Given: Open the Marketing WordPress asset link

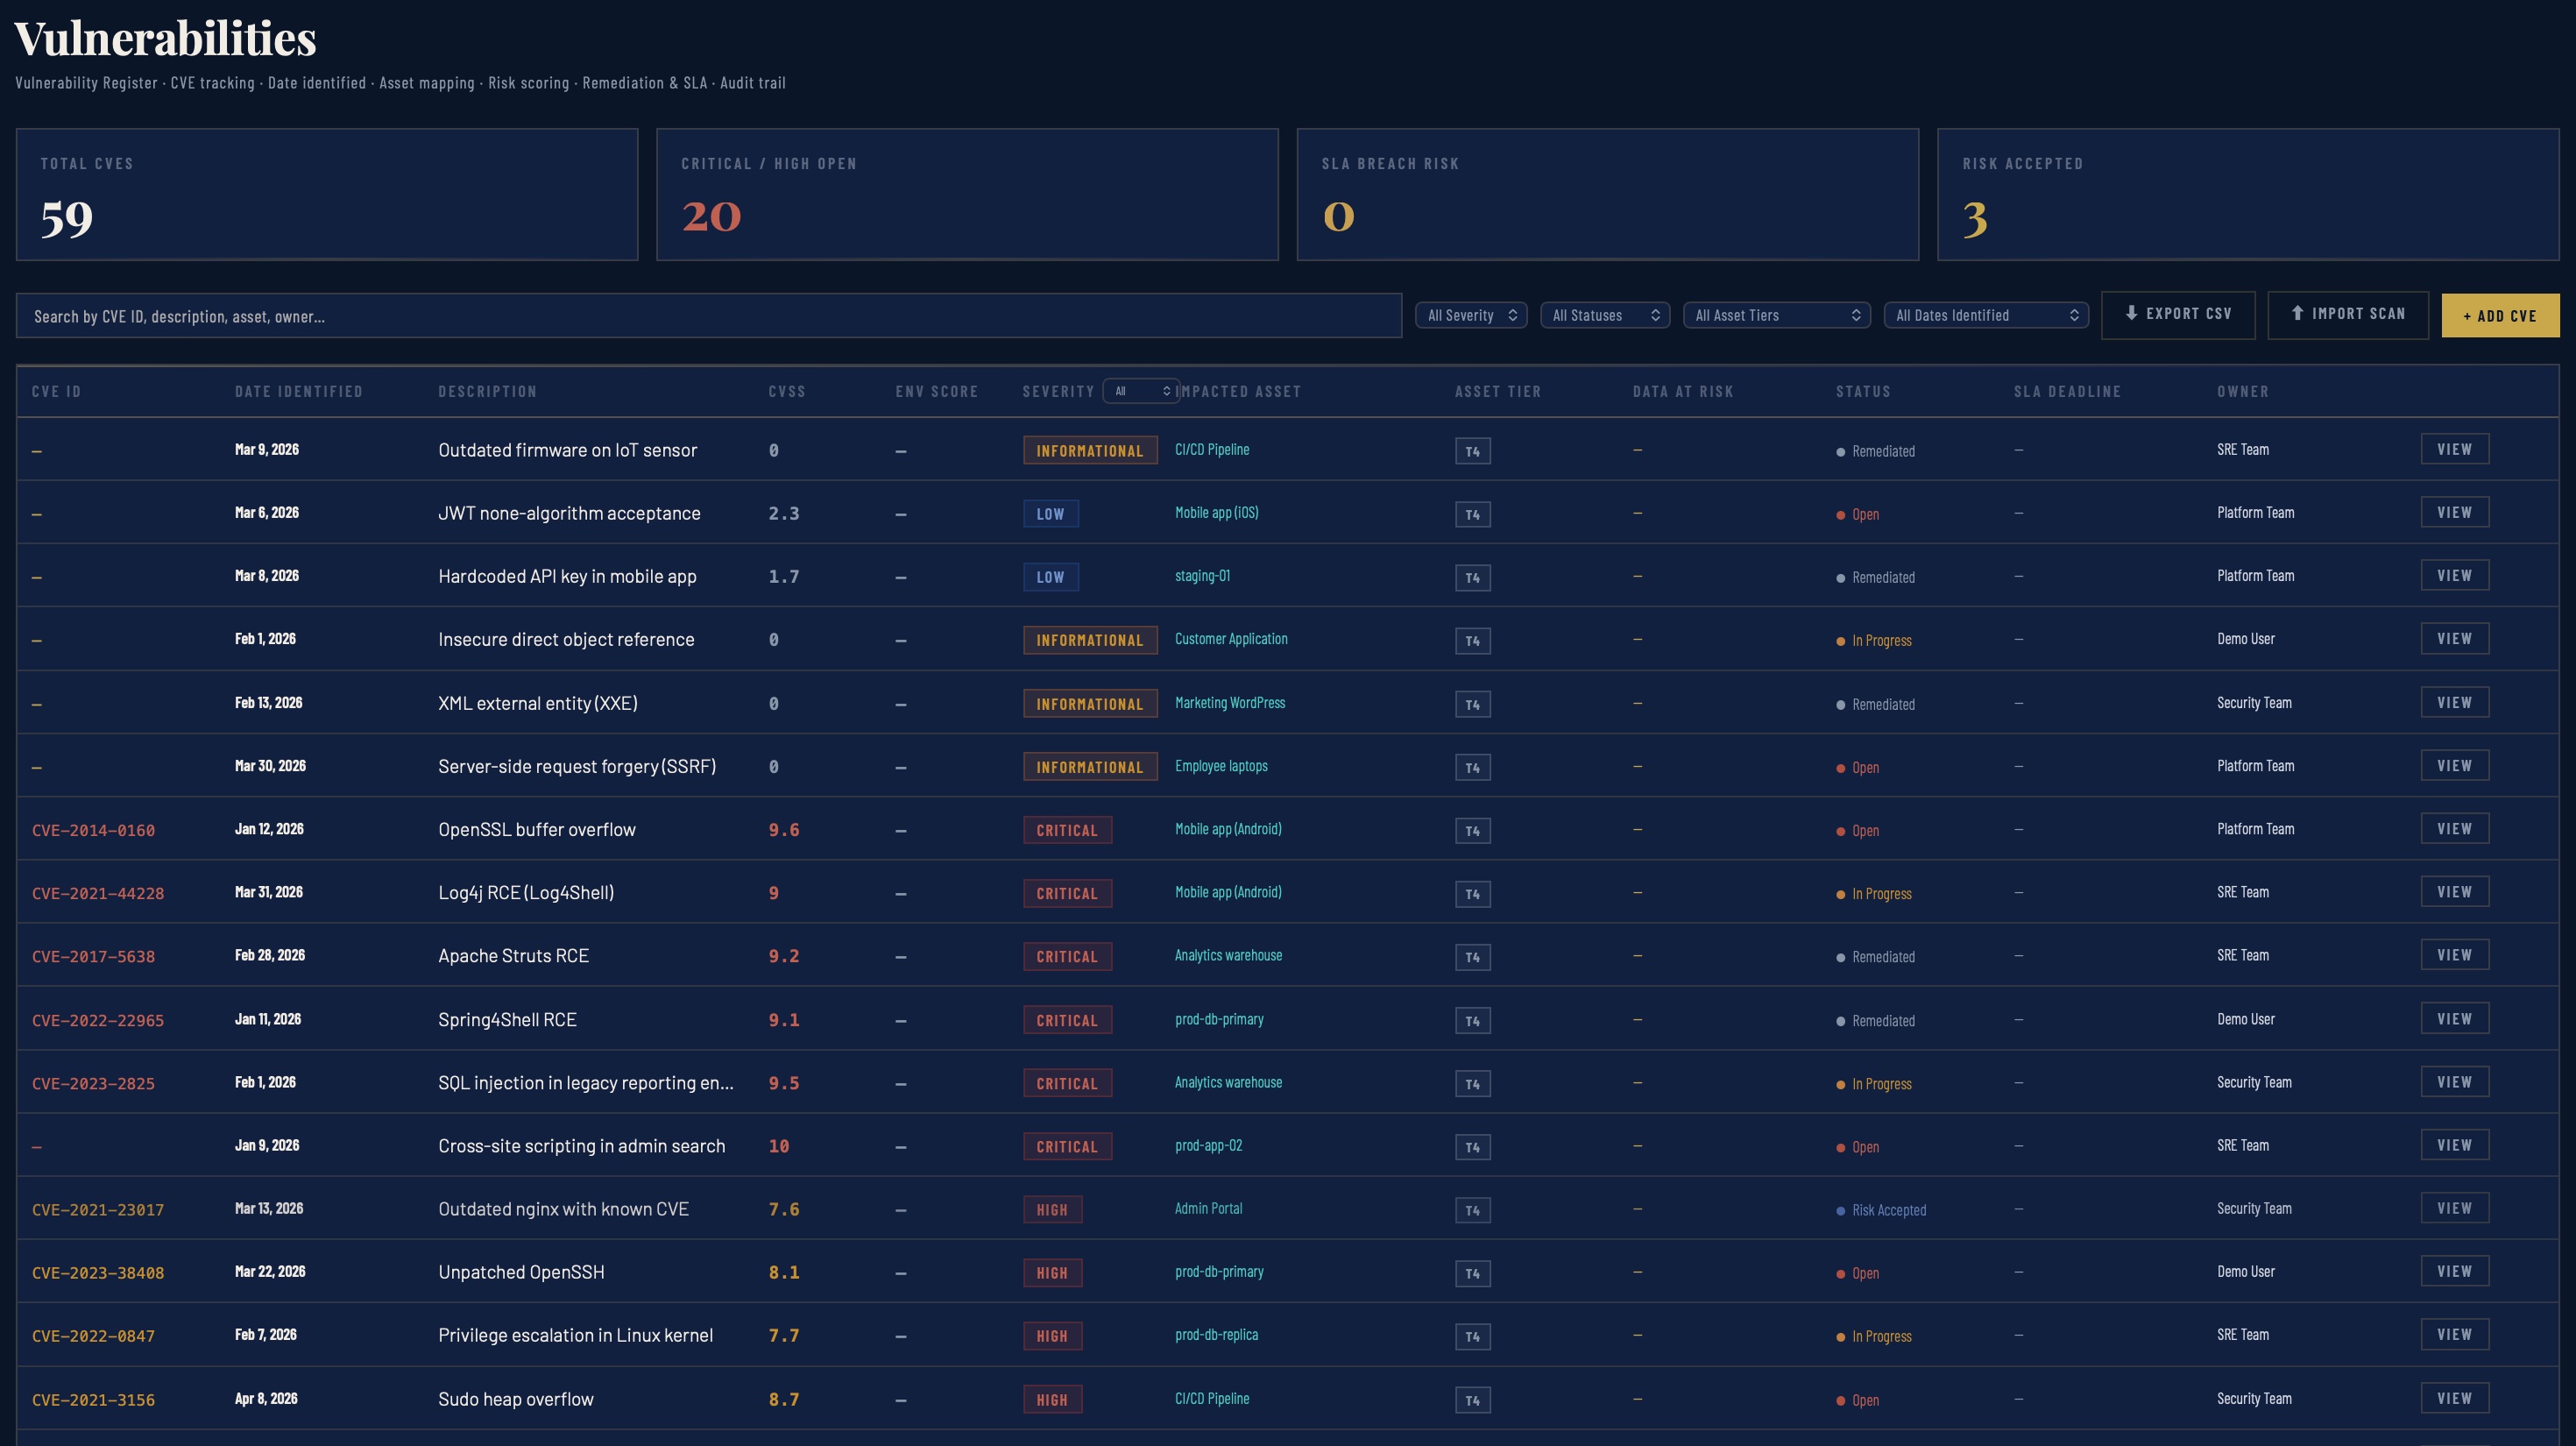Looking at the screenshot, I should [x=1230, y=702].
